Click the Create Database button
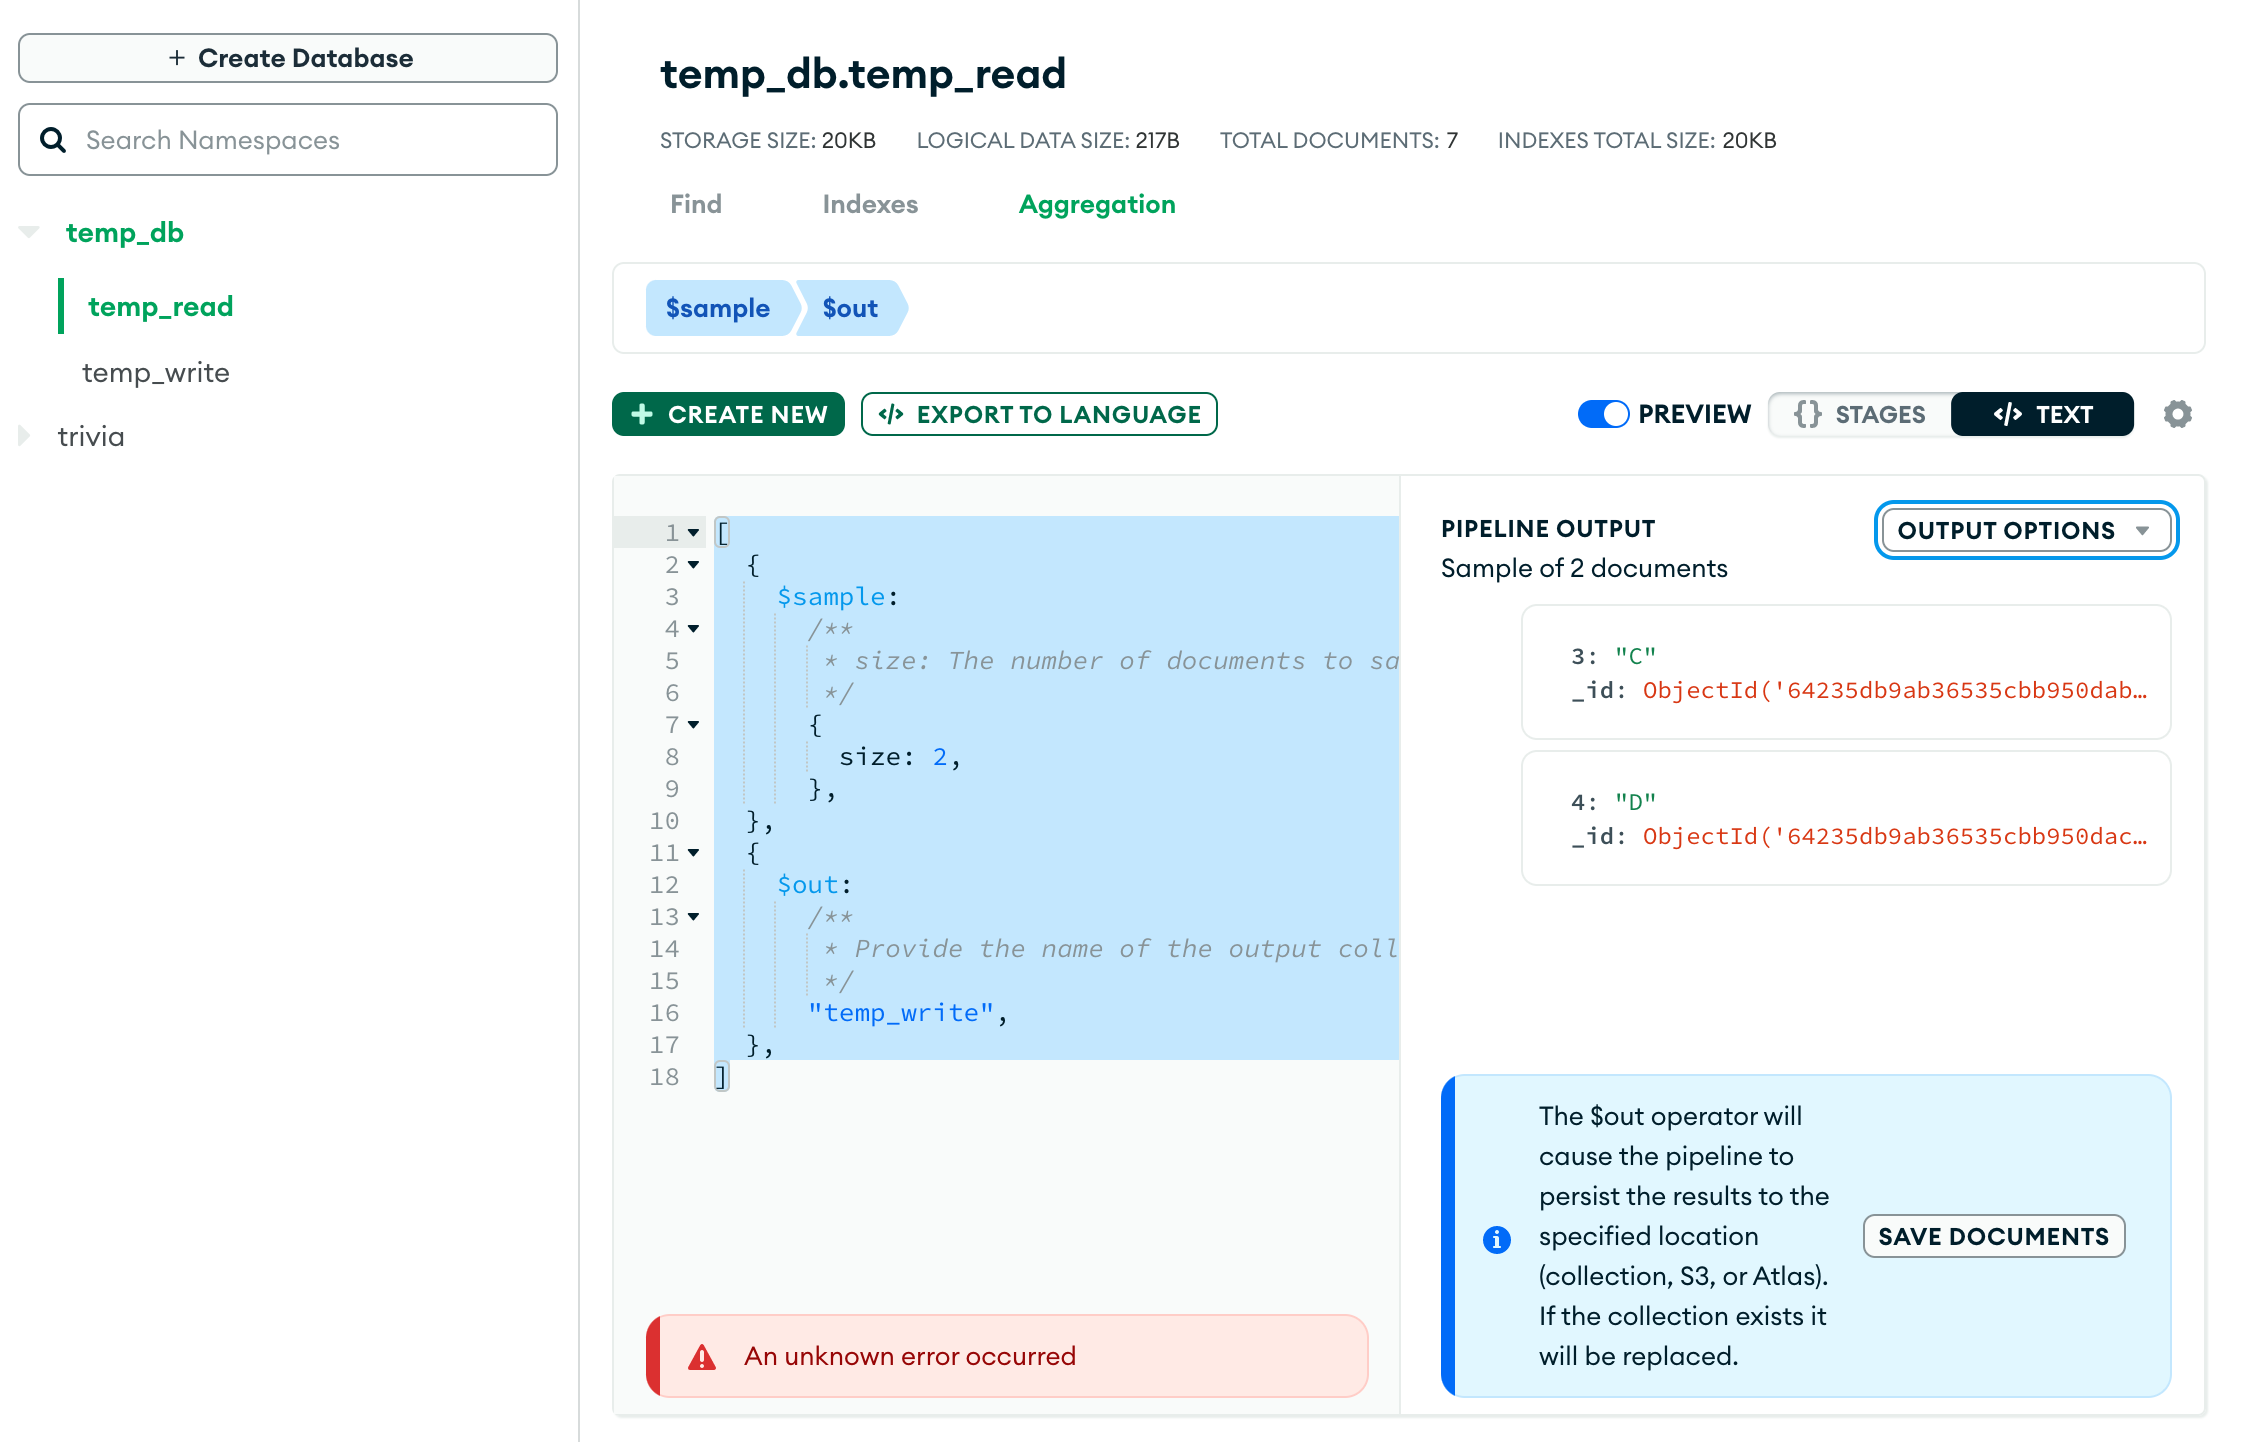 pyautogui.click(x=288, y=58)
